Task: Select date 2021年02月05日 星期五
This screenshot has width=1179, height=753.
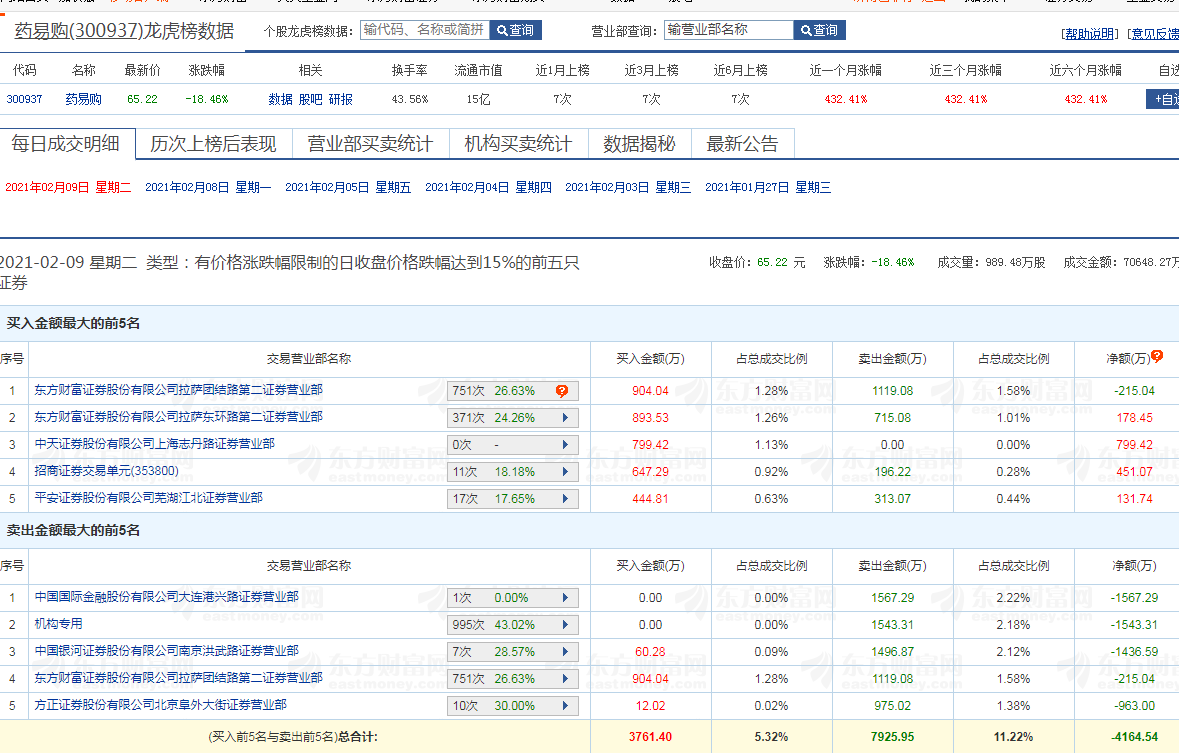Action: point(348,187)
